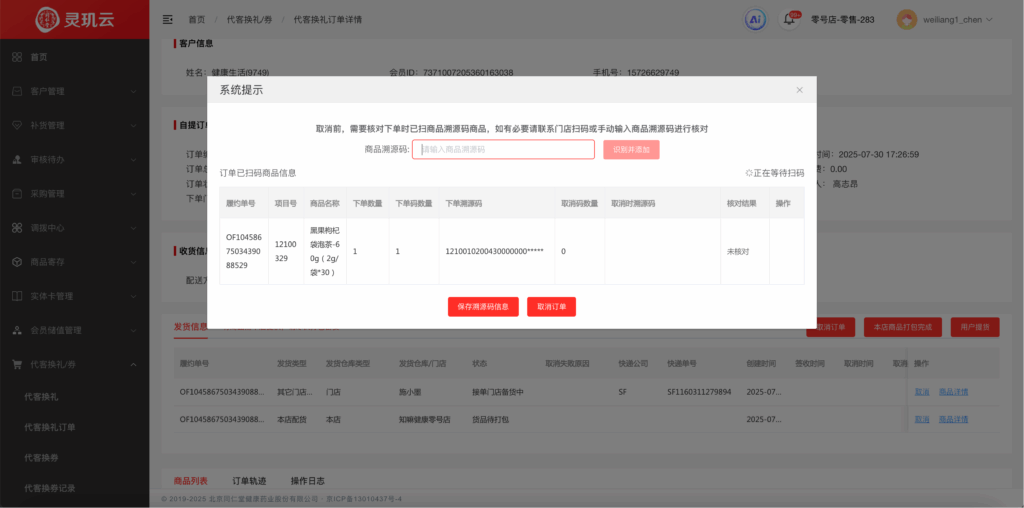Collapse sidebar using the hamburger menu icon

point(167,19)
